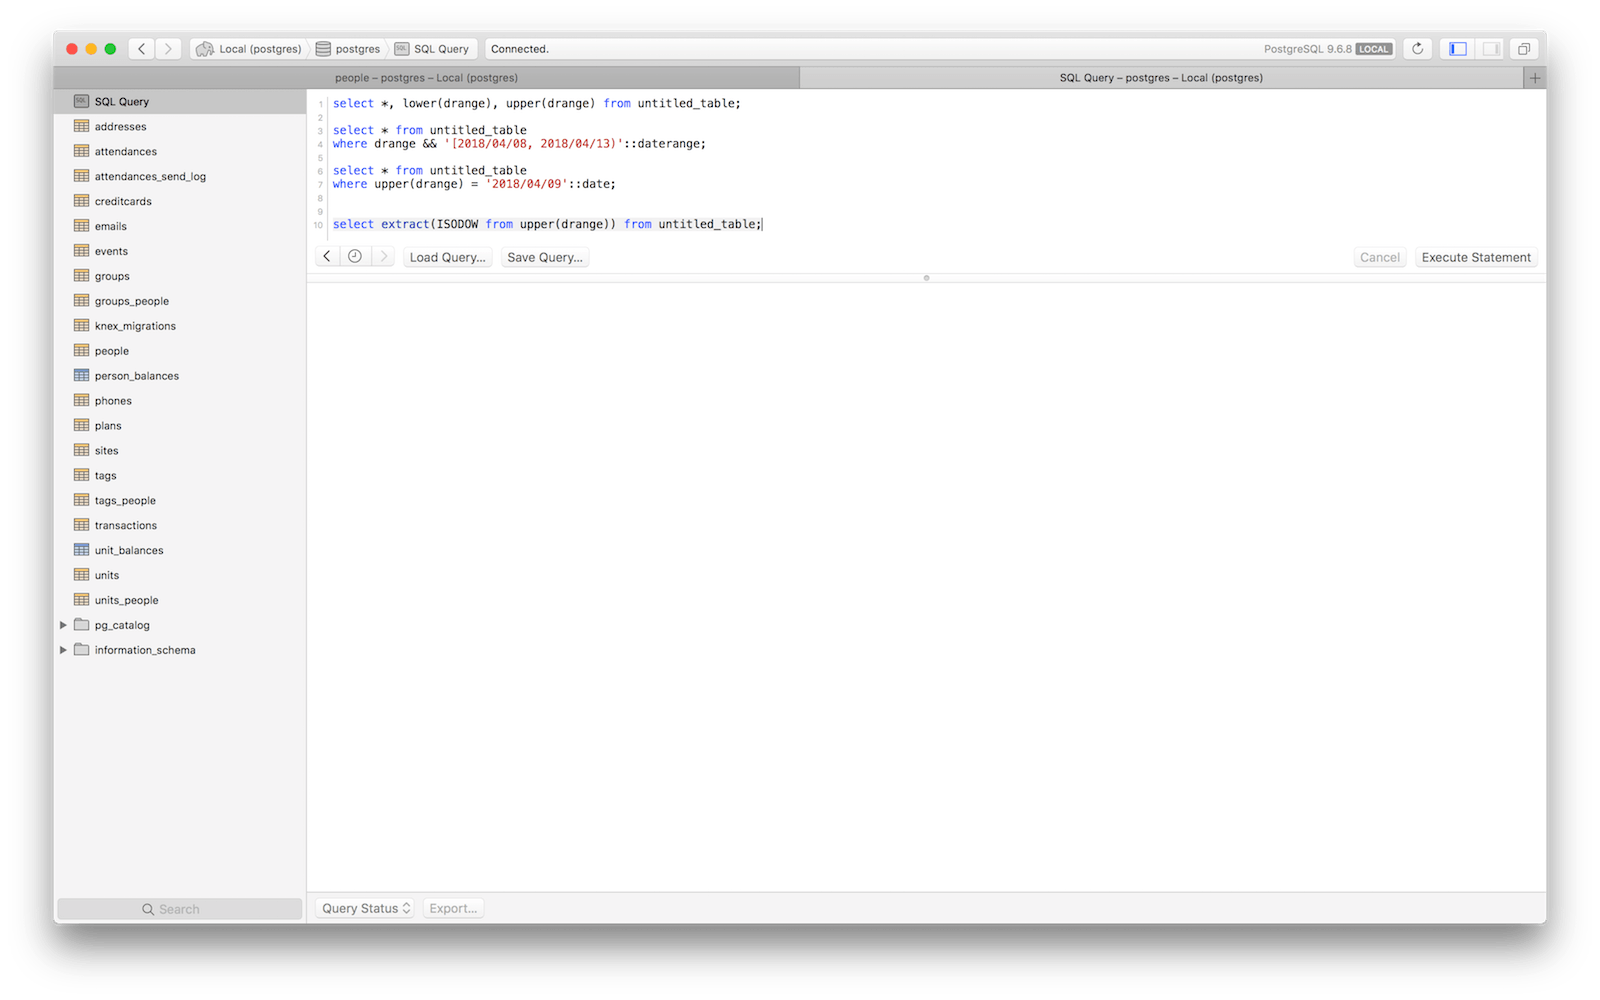Refresh the database connection
1600x1000 pixels.
(1417, 48)
